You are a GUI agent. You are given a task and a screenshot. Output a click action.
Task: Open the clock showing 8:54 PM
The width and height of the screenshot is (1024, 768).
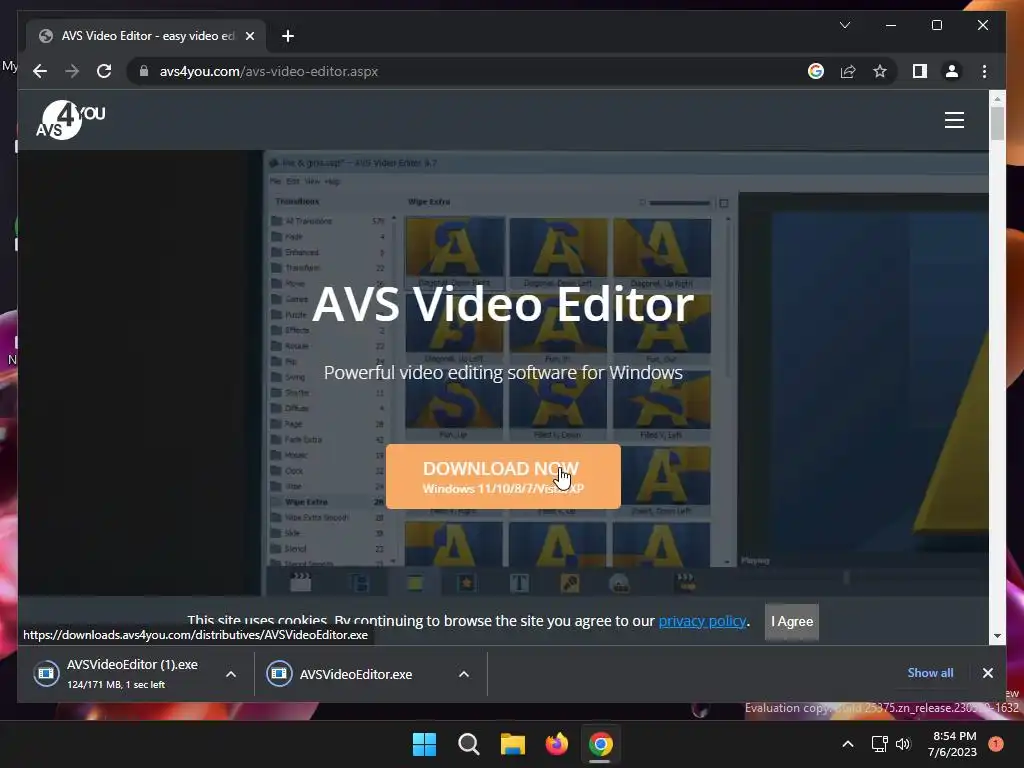[952, 744]
